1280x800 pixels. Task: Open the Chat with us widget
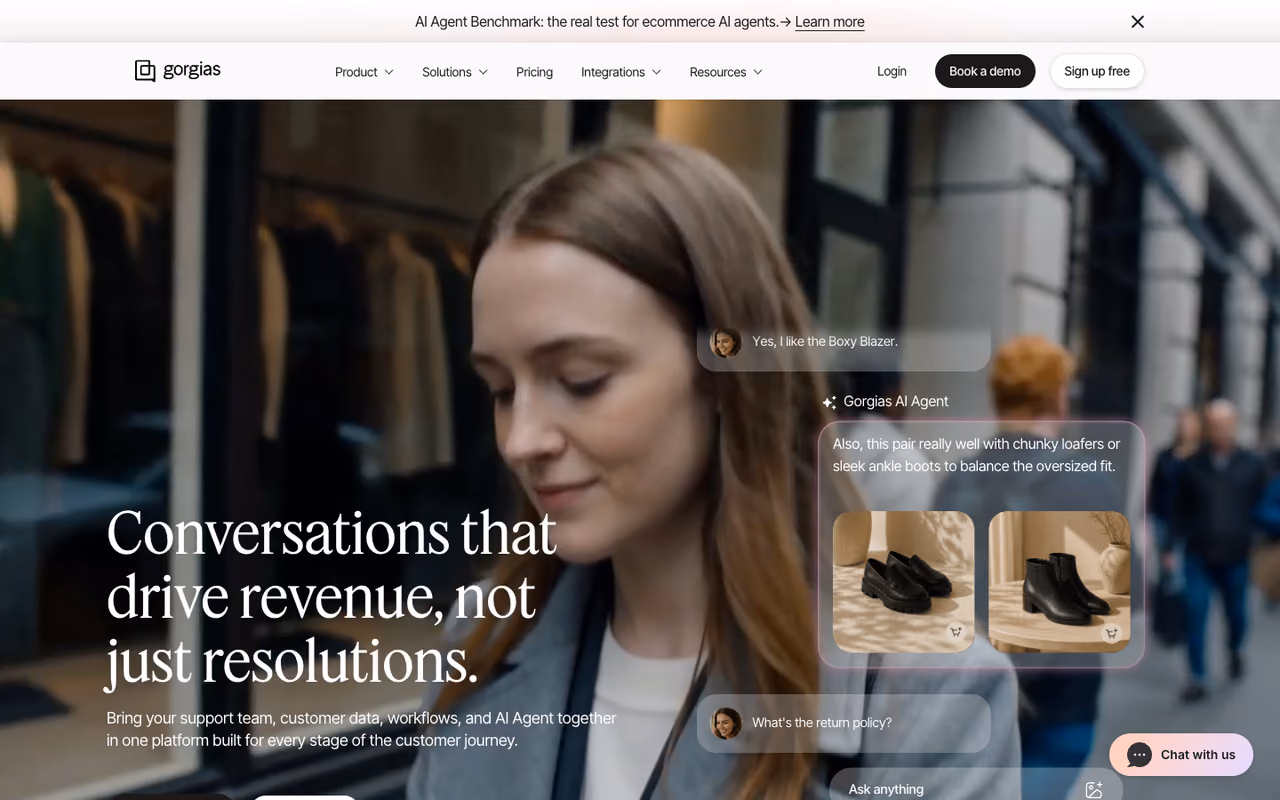click(1181, 755)
